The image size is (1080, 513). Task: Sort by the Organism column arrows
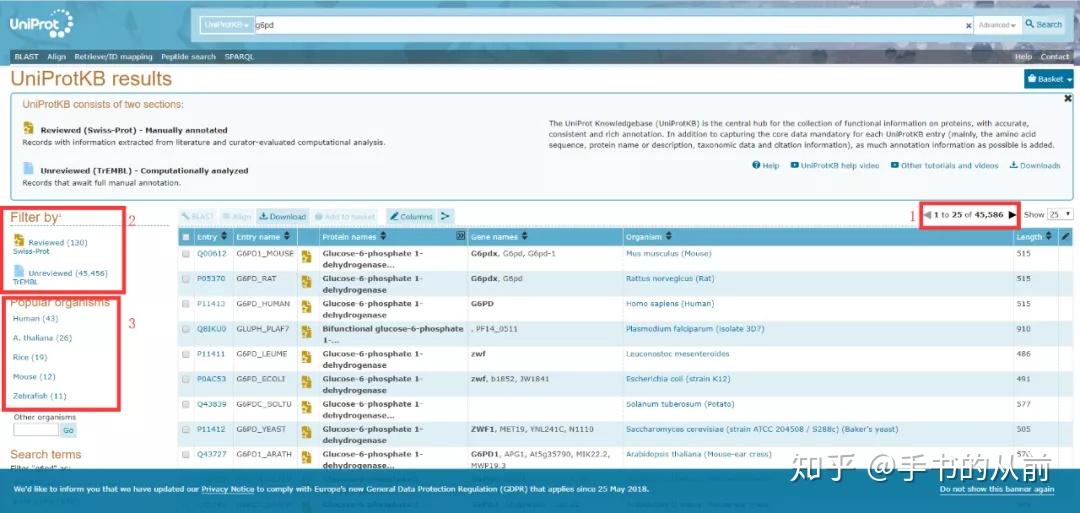tap(667, 237)
